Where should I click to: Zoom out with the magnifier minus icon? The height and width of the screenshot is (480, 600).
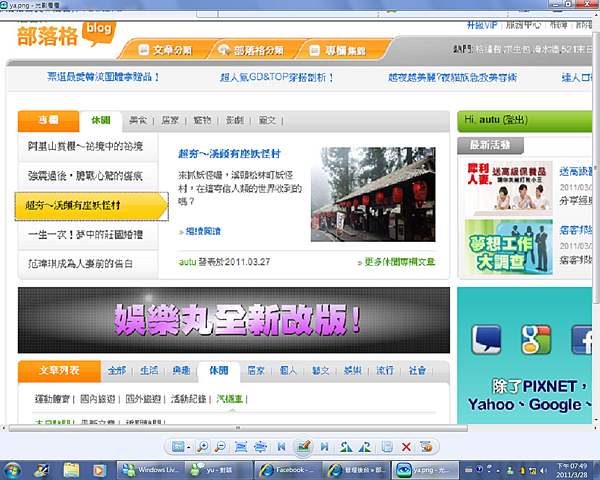click(x=221, y=447)
